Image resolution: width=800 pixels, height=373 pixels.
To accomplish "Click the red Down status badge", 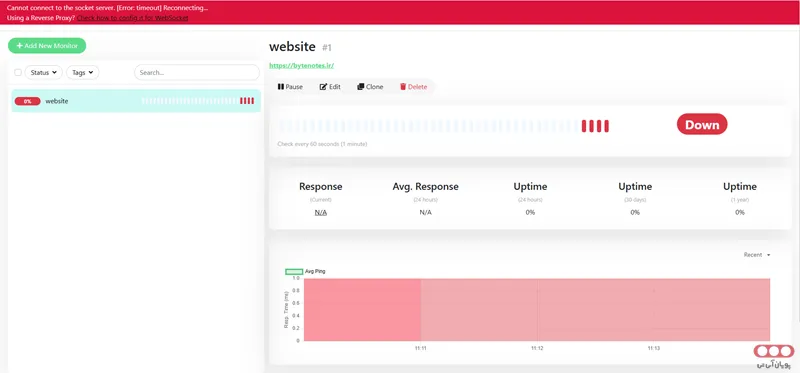I will coord(702,125).
